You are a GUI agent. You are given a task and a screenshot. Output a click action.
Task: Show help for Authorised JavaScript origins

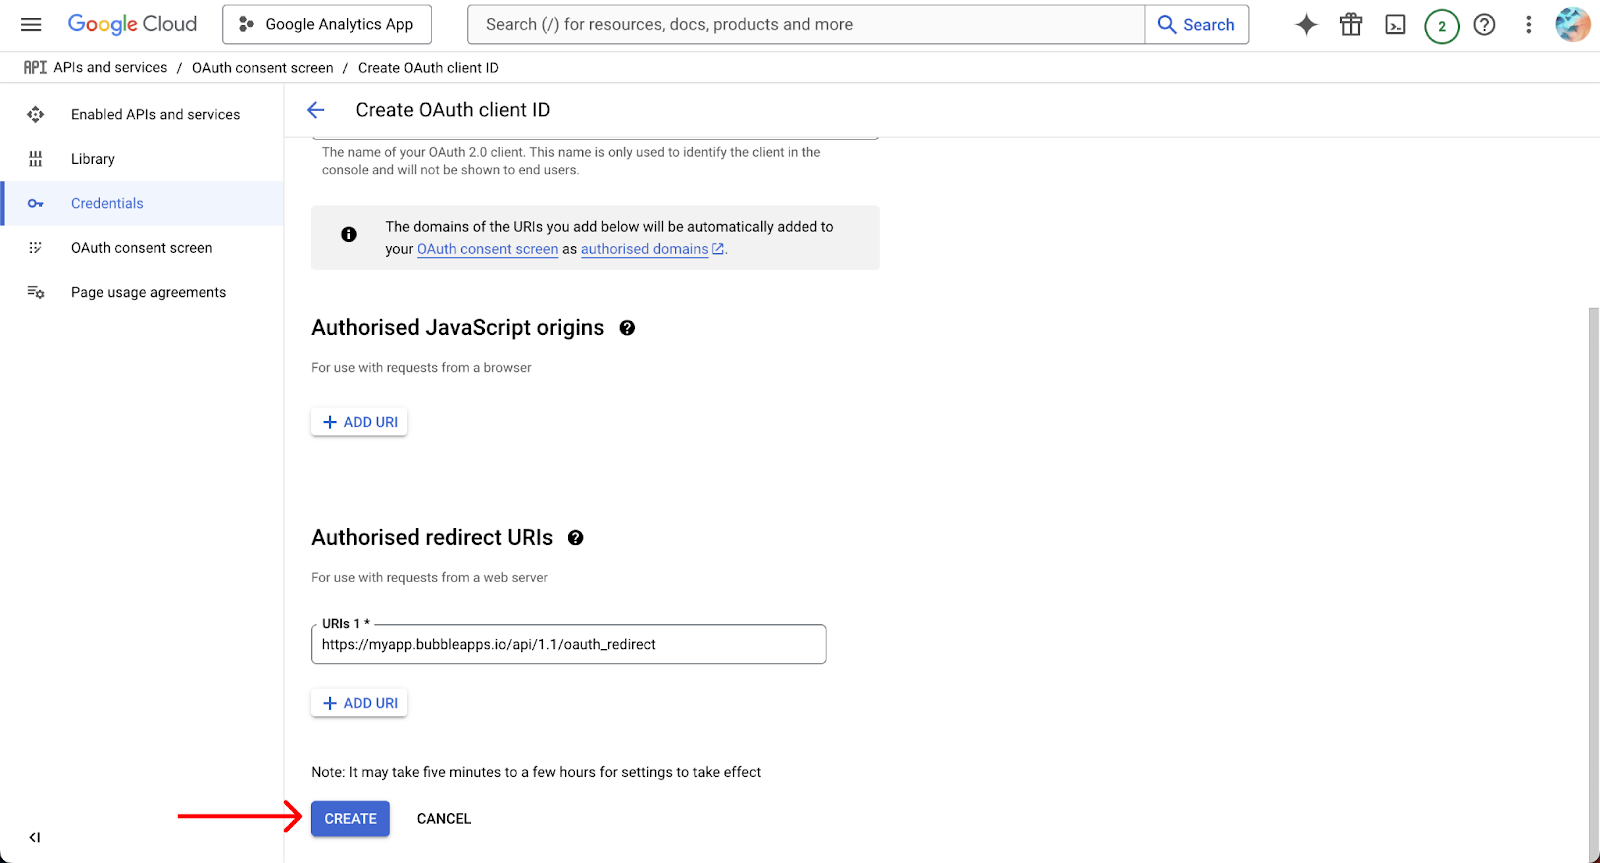[627, 328]
